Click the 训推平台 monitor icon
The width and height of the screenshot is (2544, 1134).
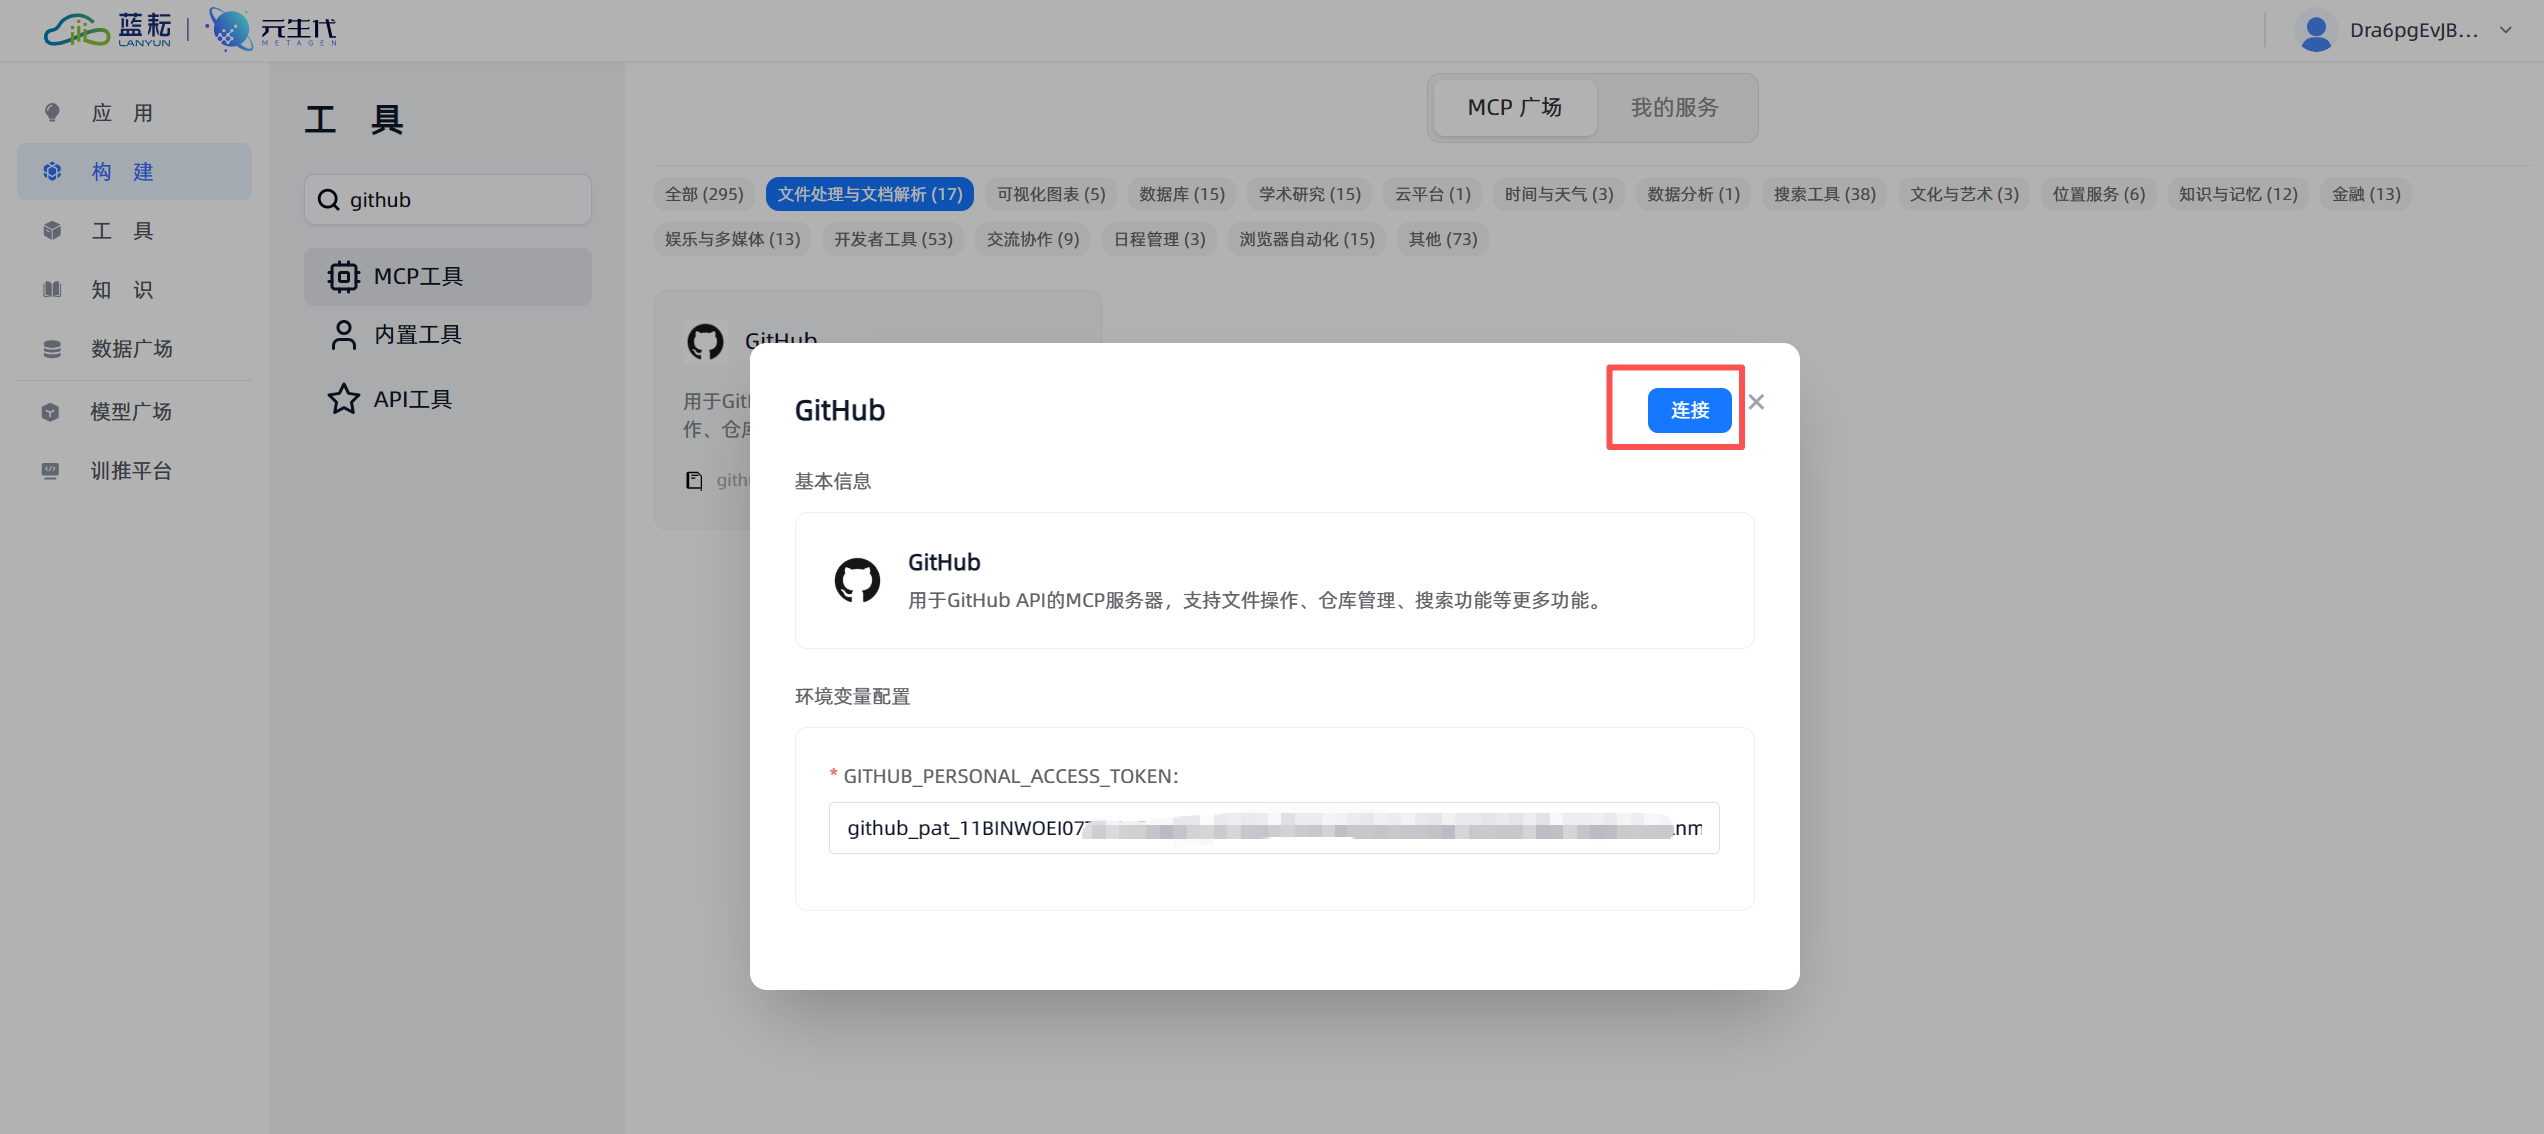click(x=50, y=471)
